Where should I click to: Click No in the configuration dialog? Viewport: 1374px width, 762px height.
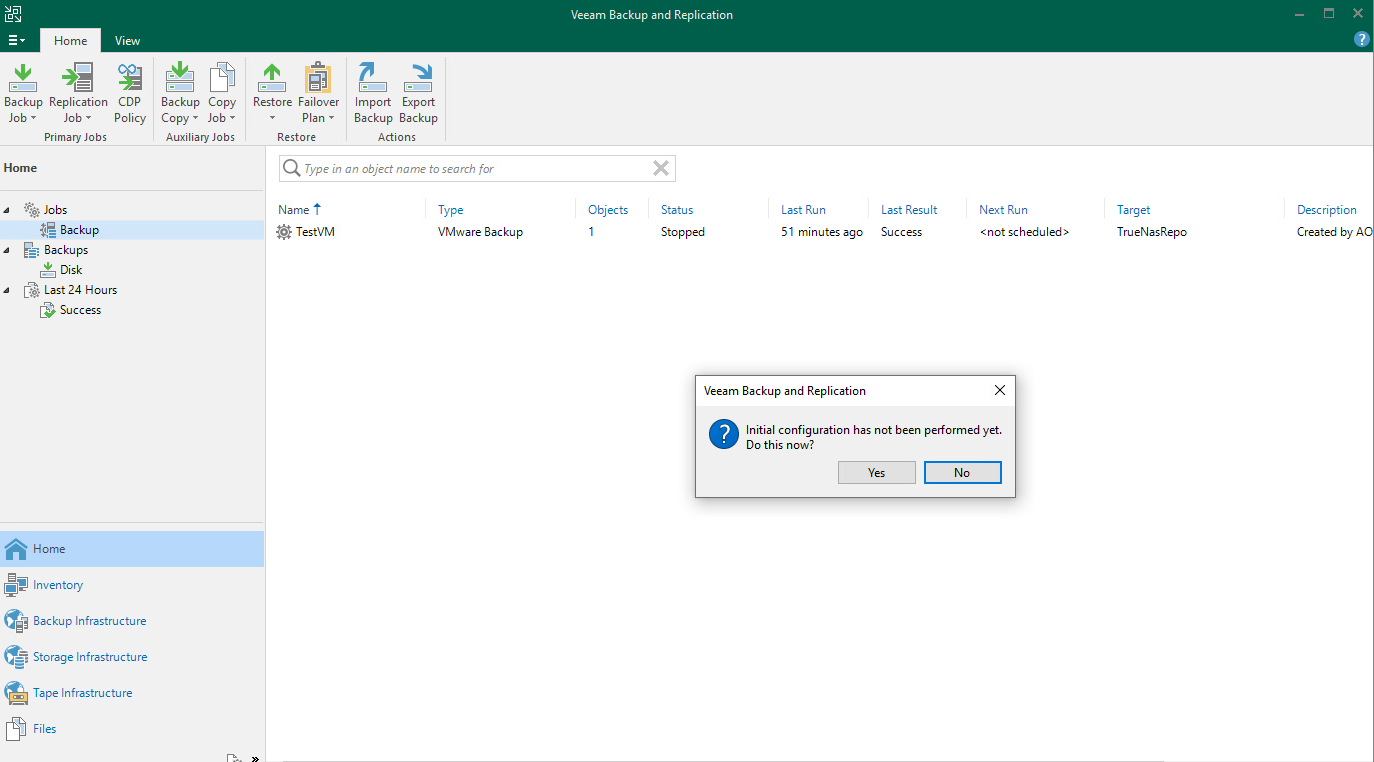pyautogui.click(x=962, y=472)
